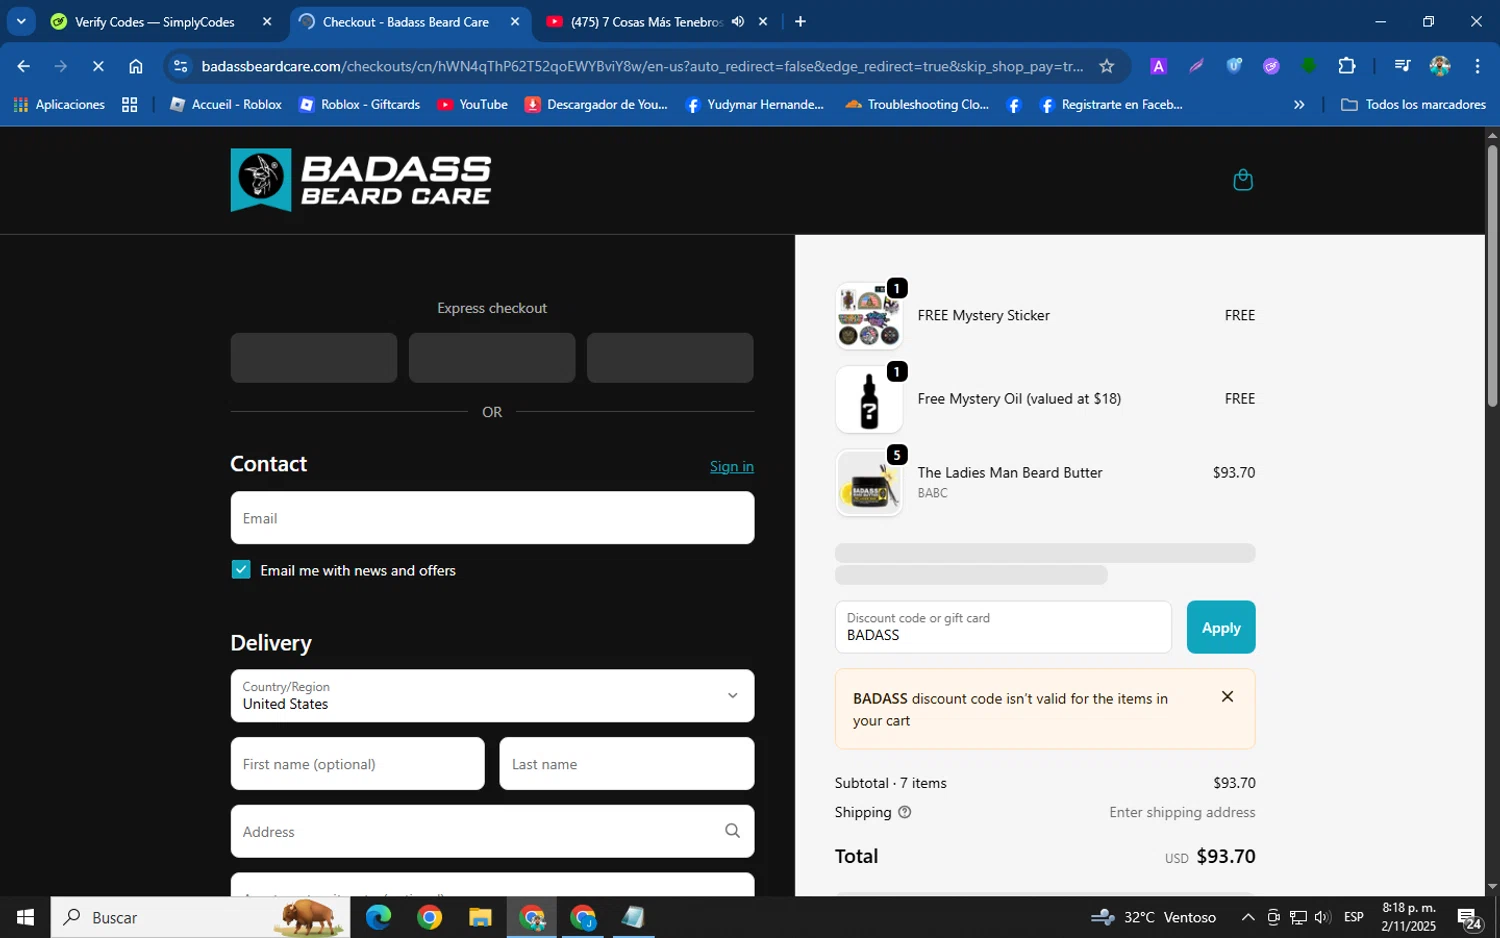Click the Free Mystery Oil product thumbnail
Viewport: 1500px width, 938px height.
[x=869, y=399]
